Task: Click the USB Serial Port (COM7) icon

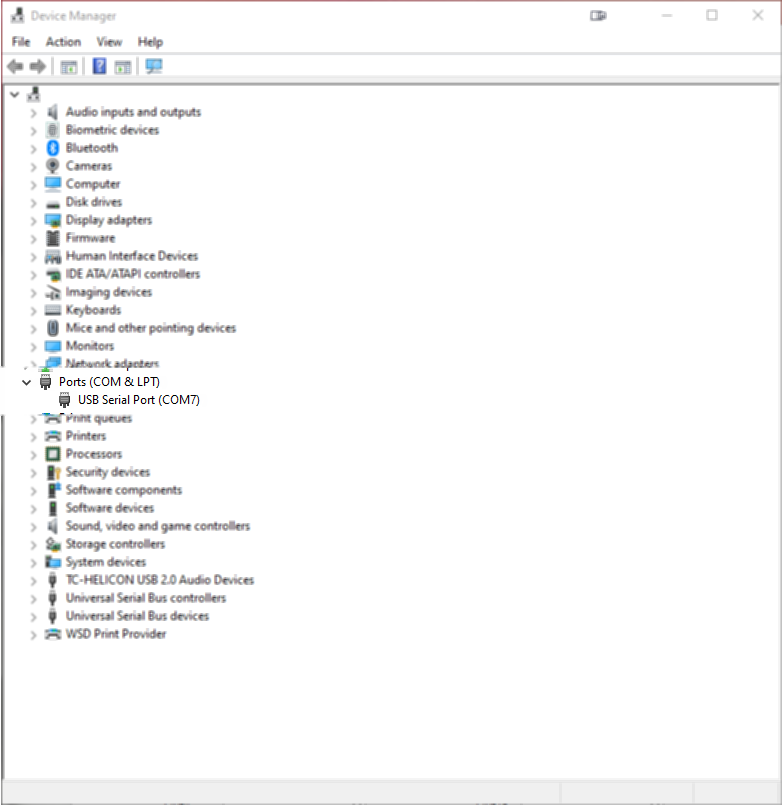Action: pos(64,400)
